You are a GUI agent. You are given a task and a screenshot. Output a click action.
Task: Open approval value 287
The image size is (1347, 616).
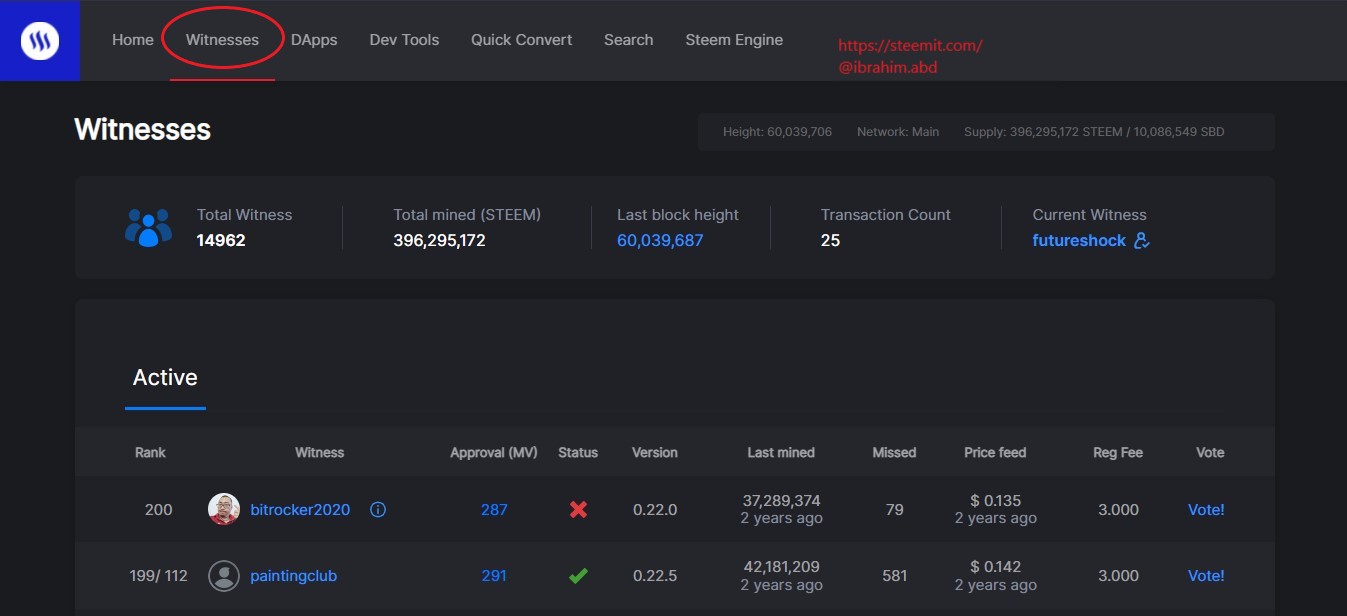(494, 510)
